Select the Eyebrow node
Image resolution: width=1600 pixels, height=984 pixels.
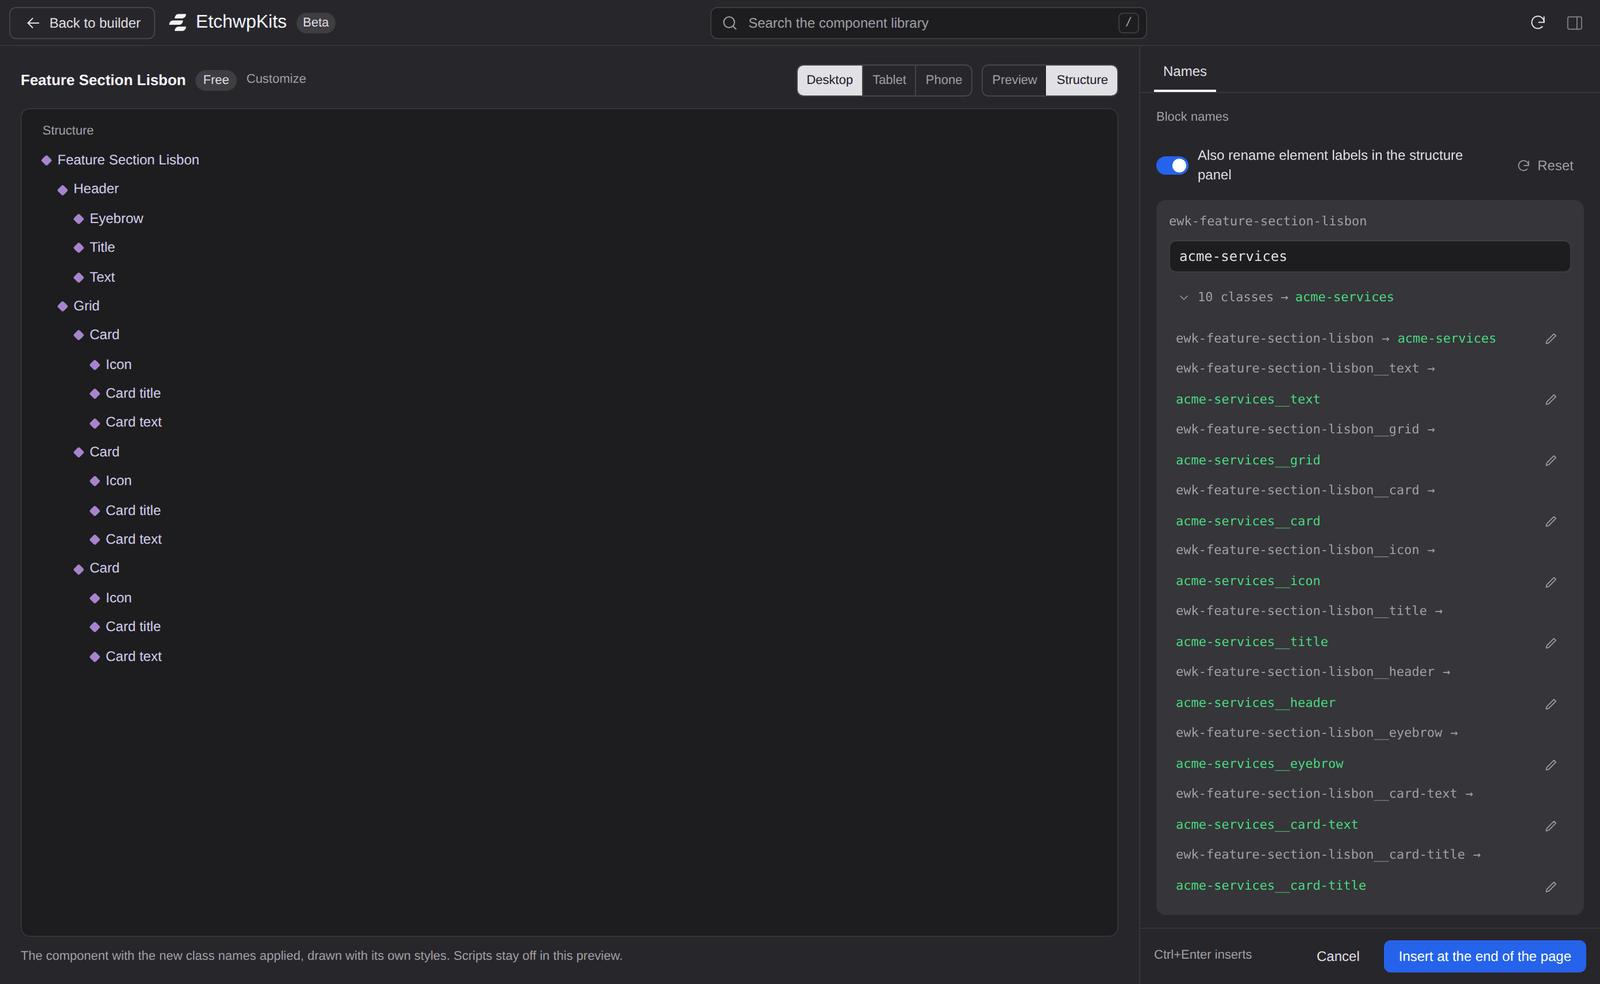[x=109, y=219]
